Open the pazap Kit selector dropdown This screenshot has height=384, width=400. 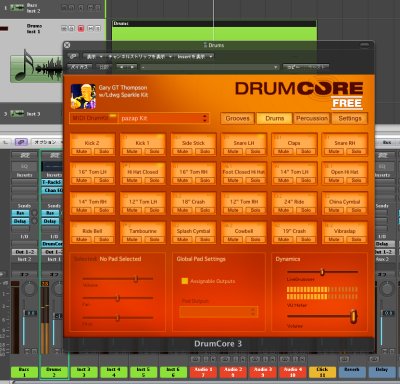pyautogui.click(x=164, y=118)
